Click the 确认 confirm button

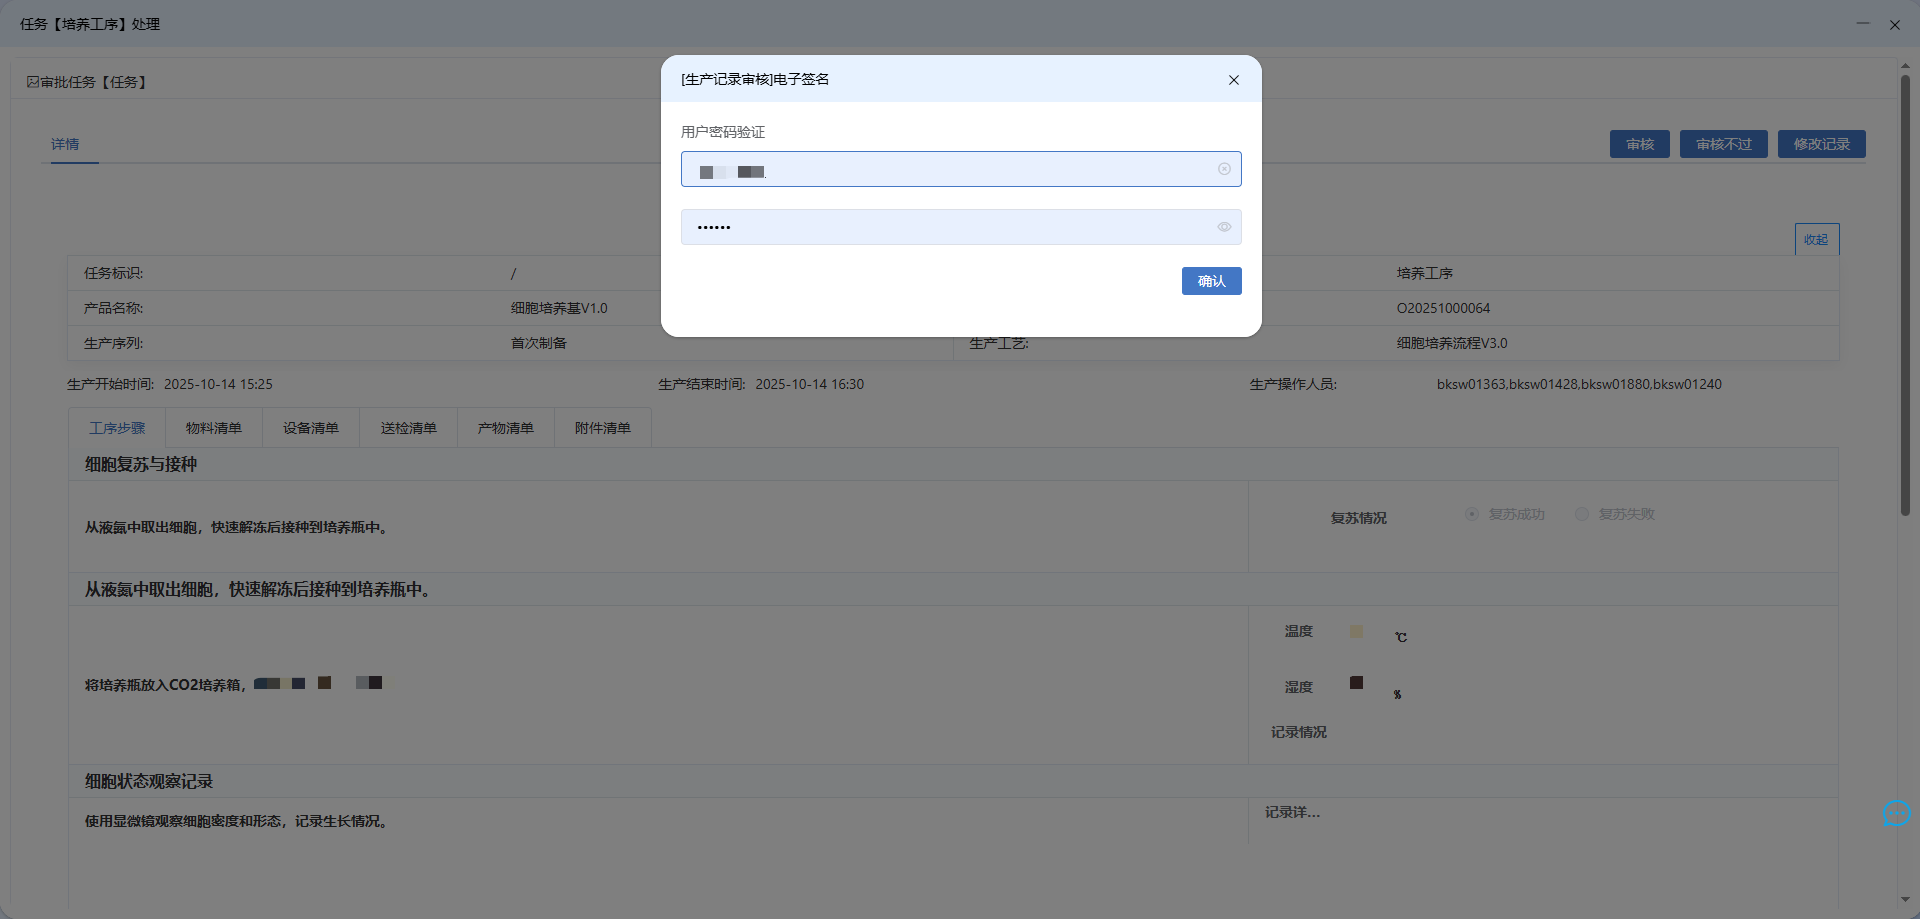[1211, 281]
